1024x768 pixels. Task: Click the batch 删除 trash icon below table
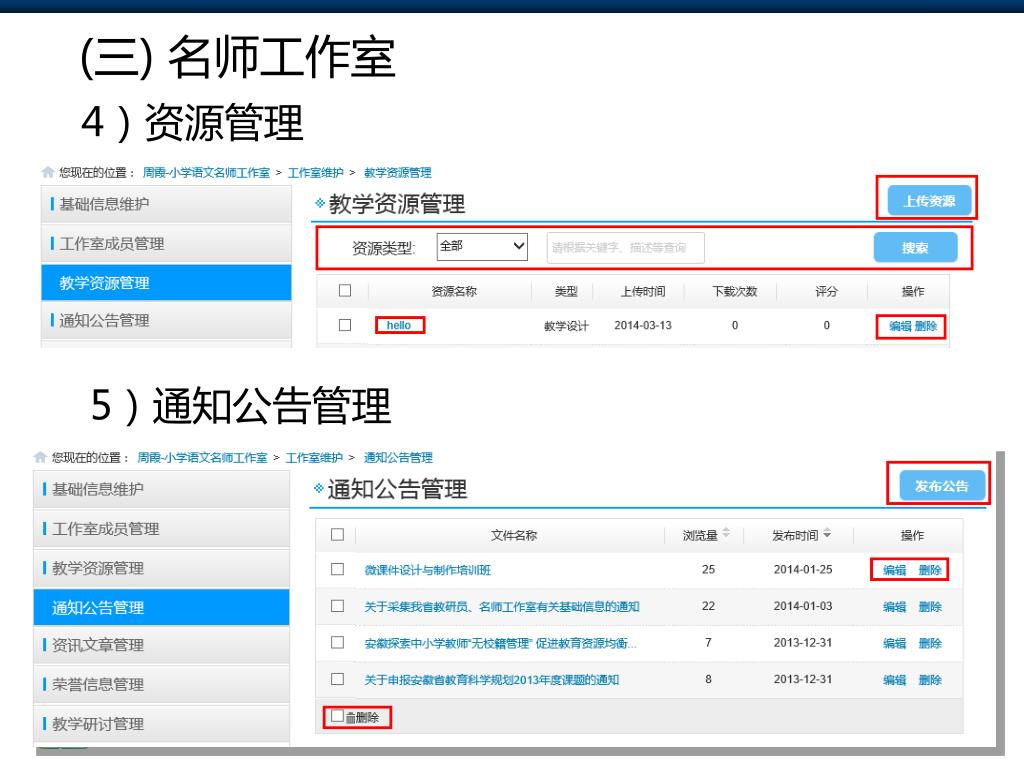pos(350,717)
